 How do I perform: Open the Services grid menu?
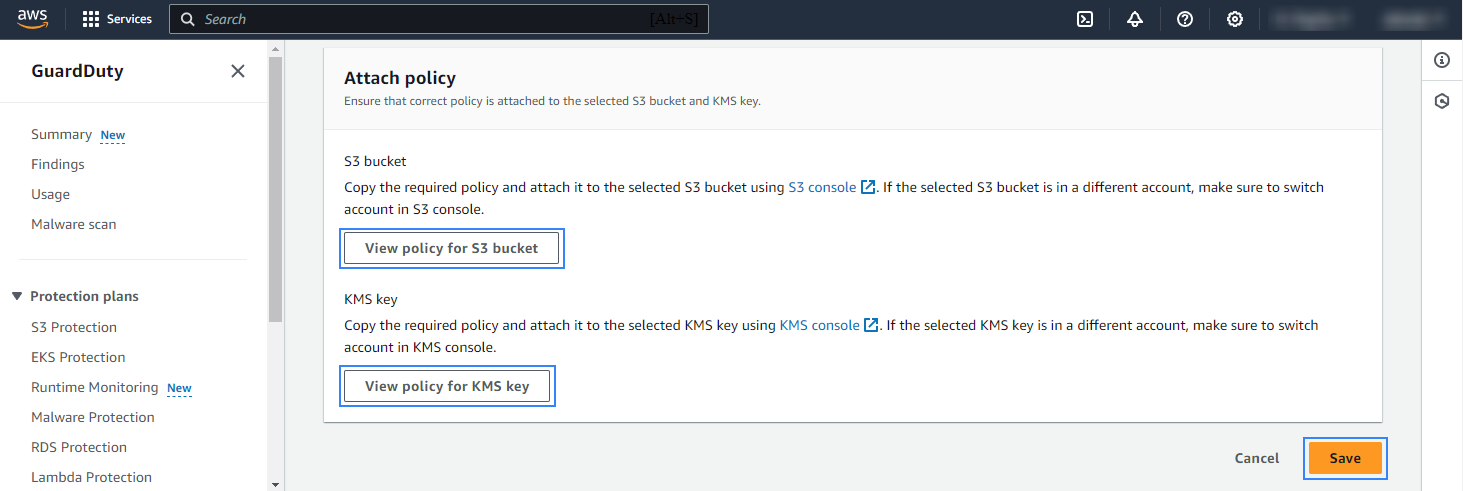point(117,19)
